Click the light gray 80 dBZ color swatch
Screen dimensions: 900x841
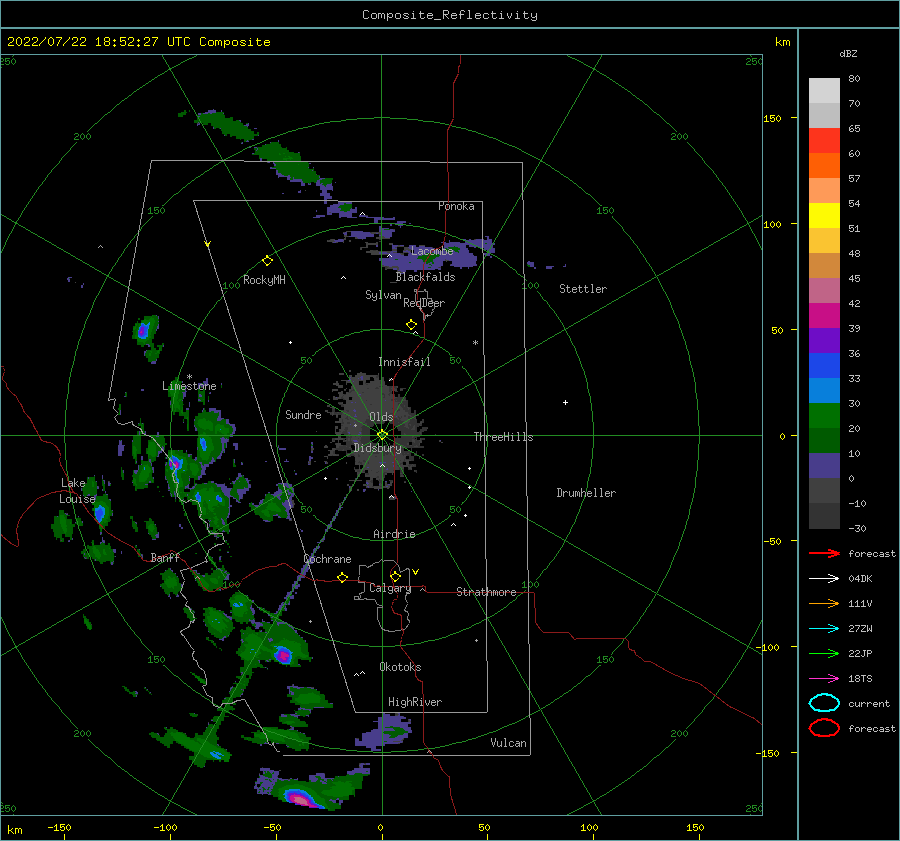(824, 90)
